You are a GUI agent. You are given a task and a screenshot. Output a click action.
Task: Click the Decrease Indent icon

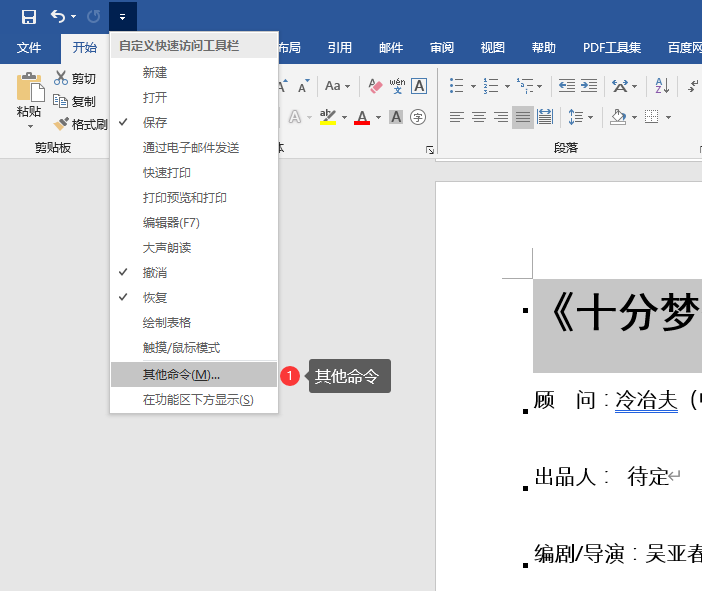pyautogui.click(x=567, y=85)
